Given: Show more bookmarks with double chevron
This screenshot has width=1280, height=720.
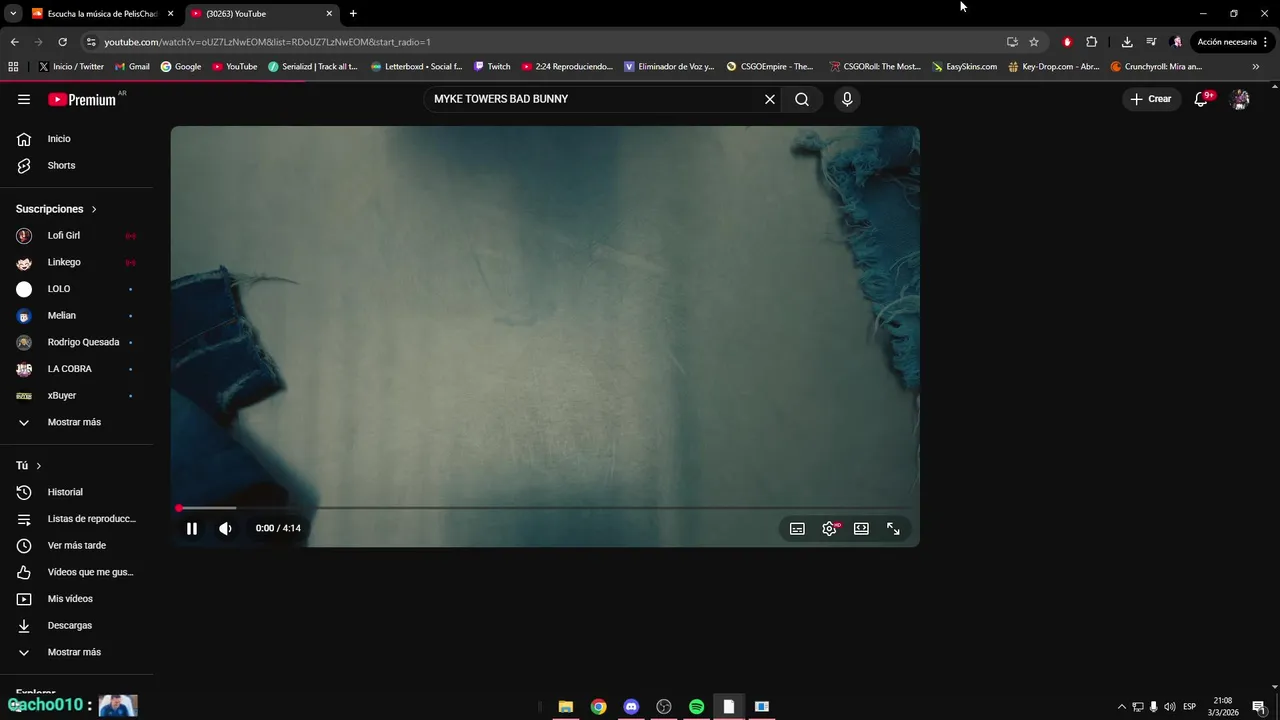Looking at the screenshot, I should coord(1256,67).
